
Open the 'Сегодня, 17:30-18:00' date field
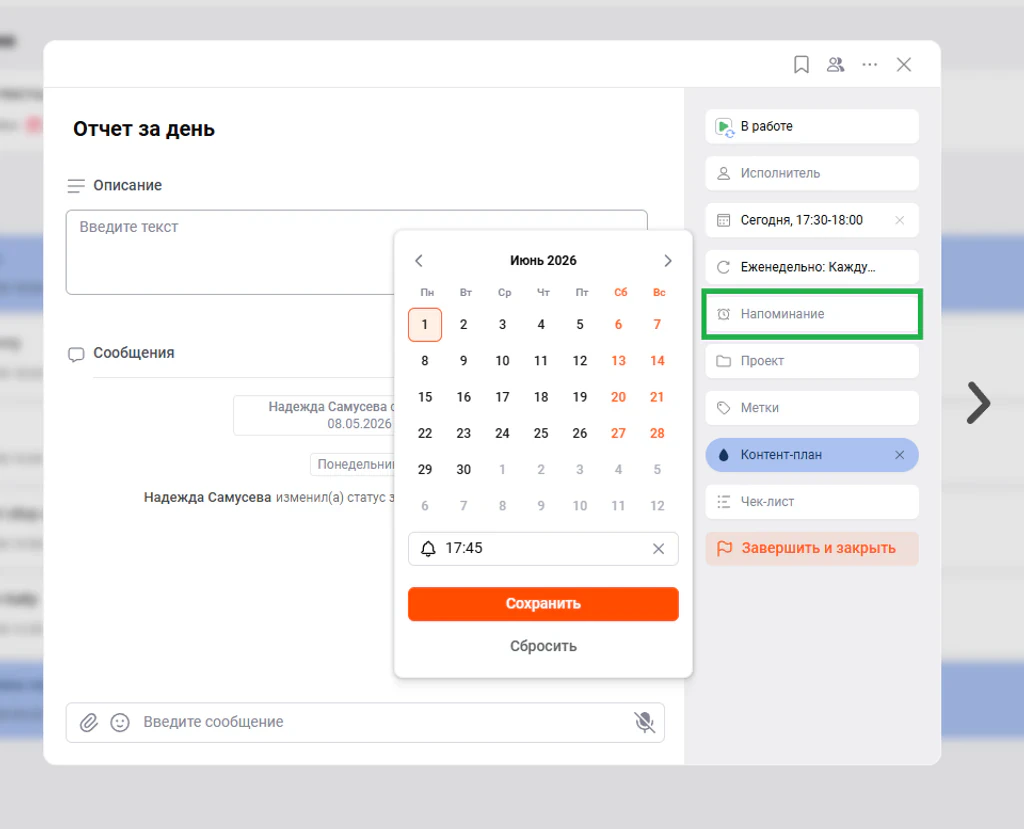click(x=812, y=220)
